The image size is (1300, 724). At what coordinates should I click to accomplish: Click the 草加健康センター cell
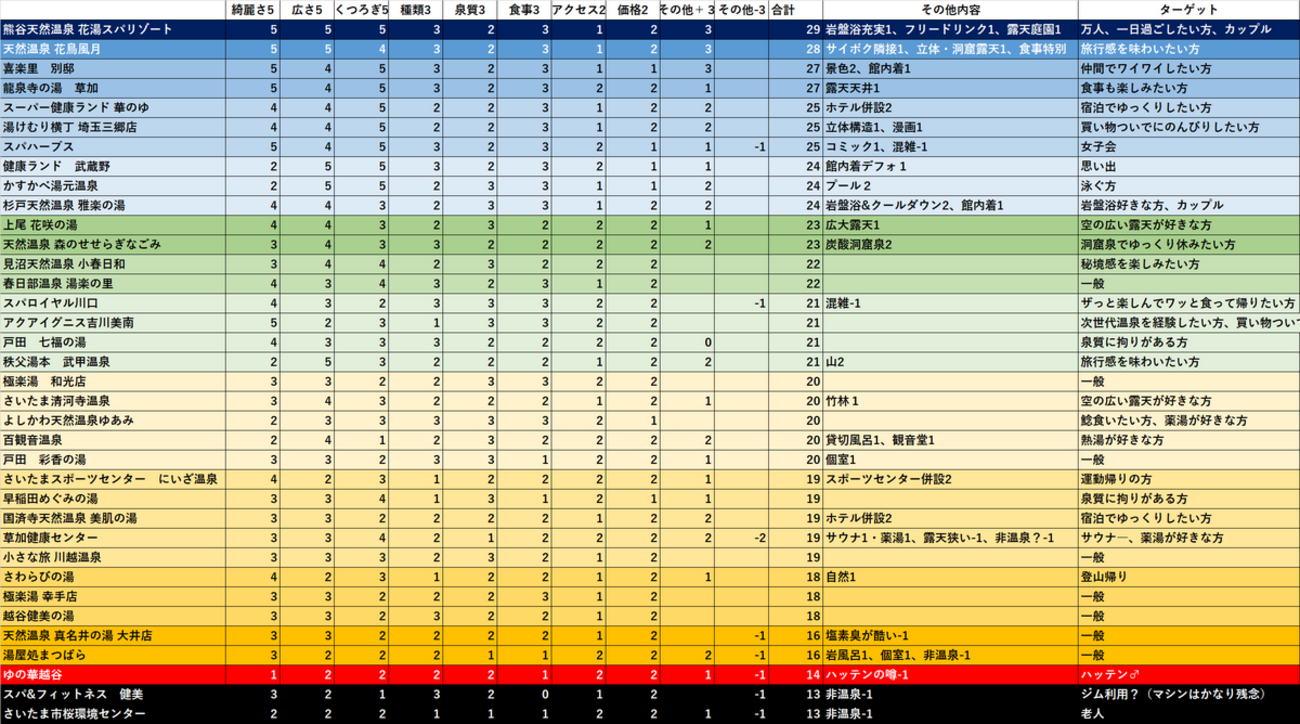point(114,537)
